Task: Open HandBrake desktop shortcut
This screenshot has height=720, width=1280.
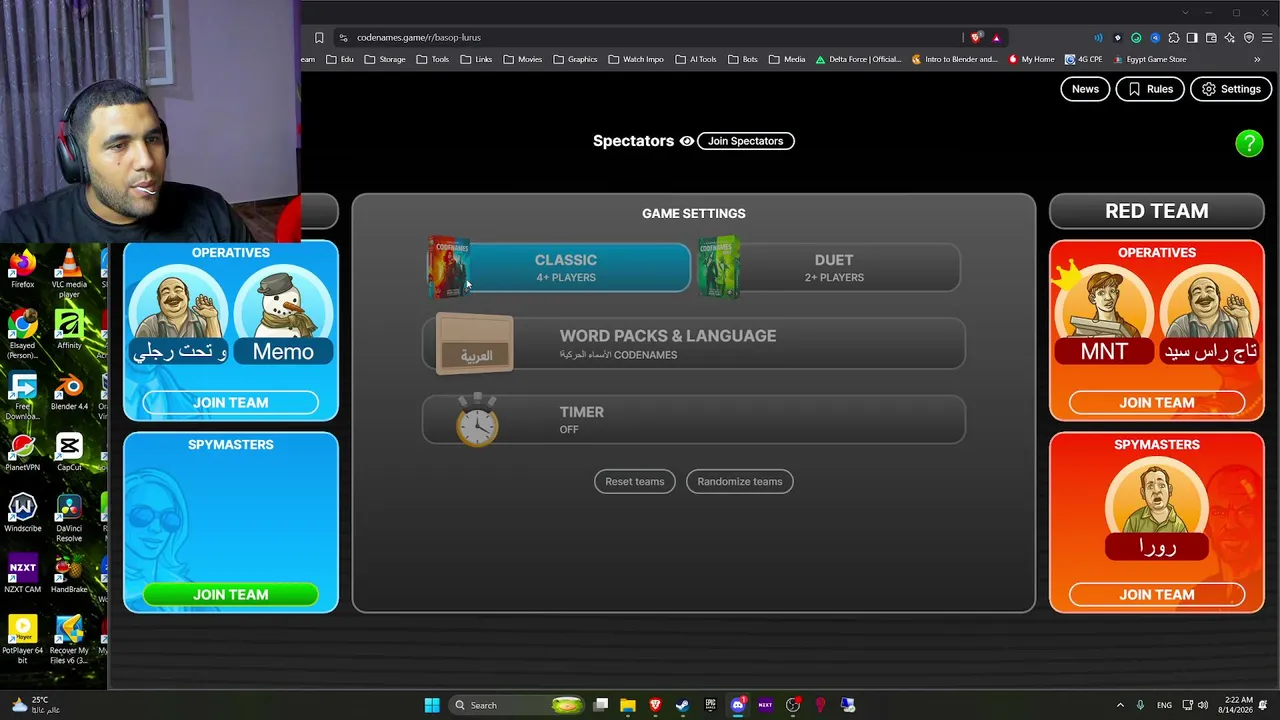Action: click(69, 575)
